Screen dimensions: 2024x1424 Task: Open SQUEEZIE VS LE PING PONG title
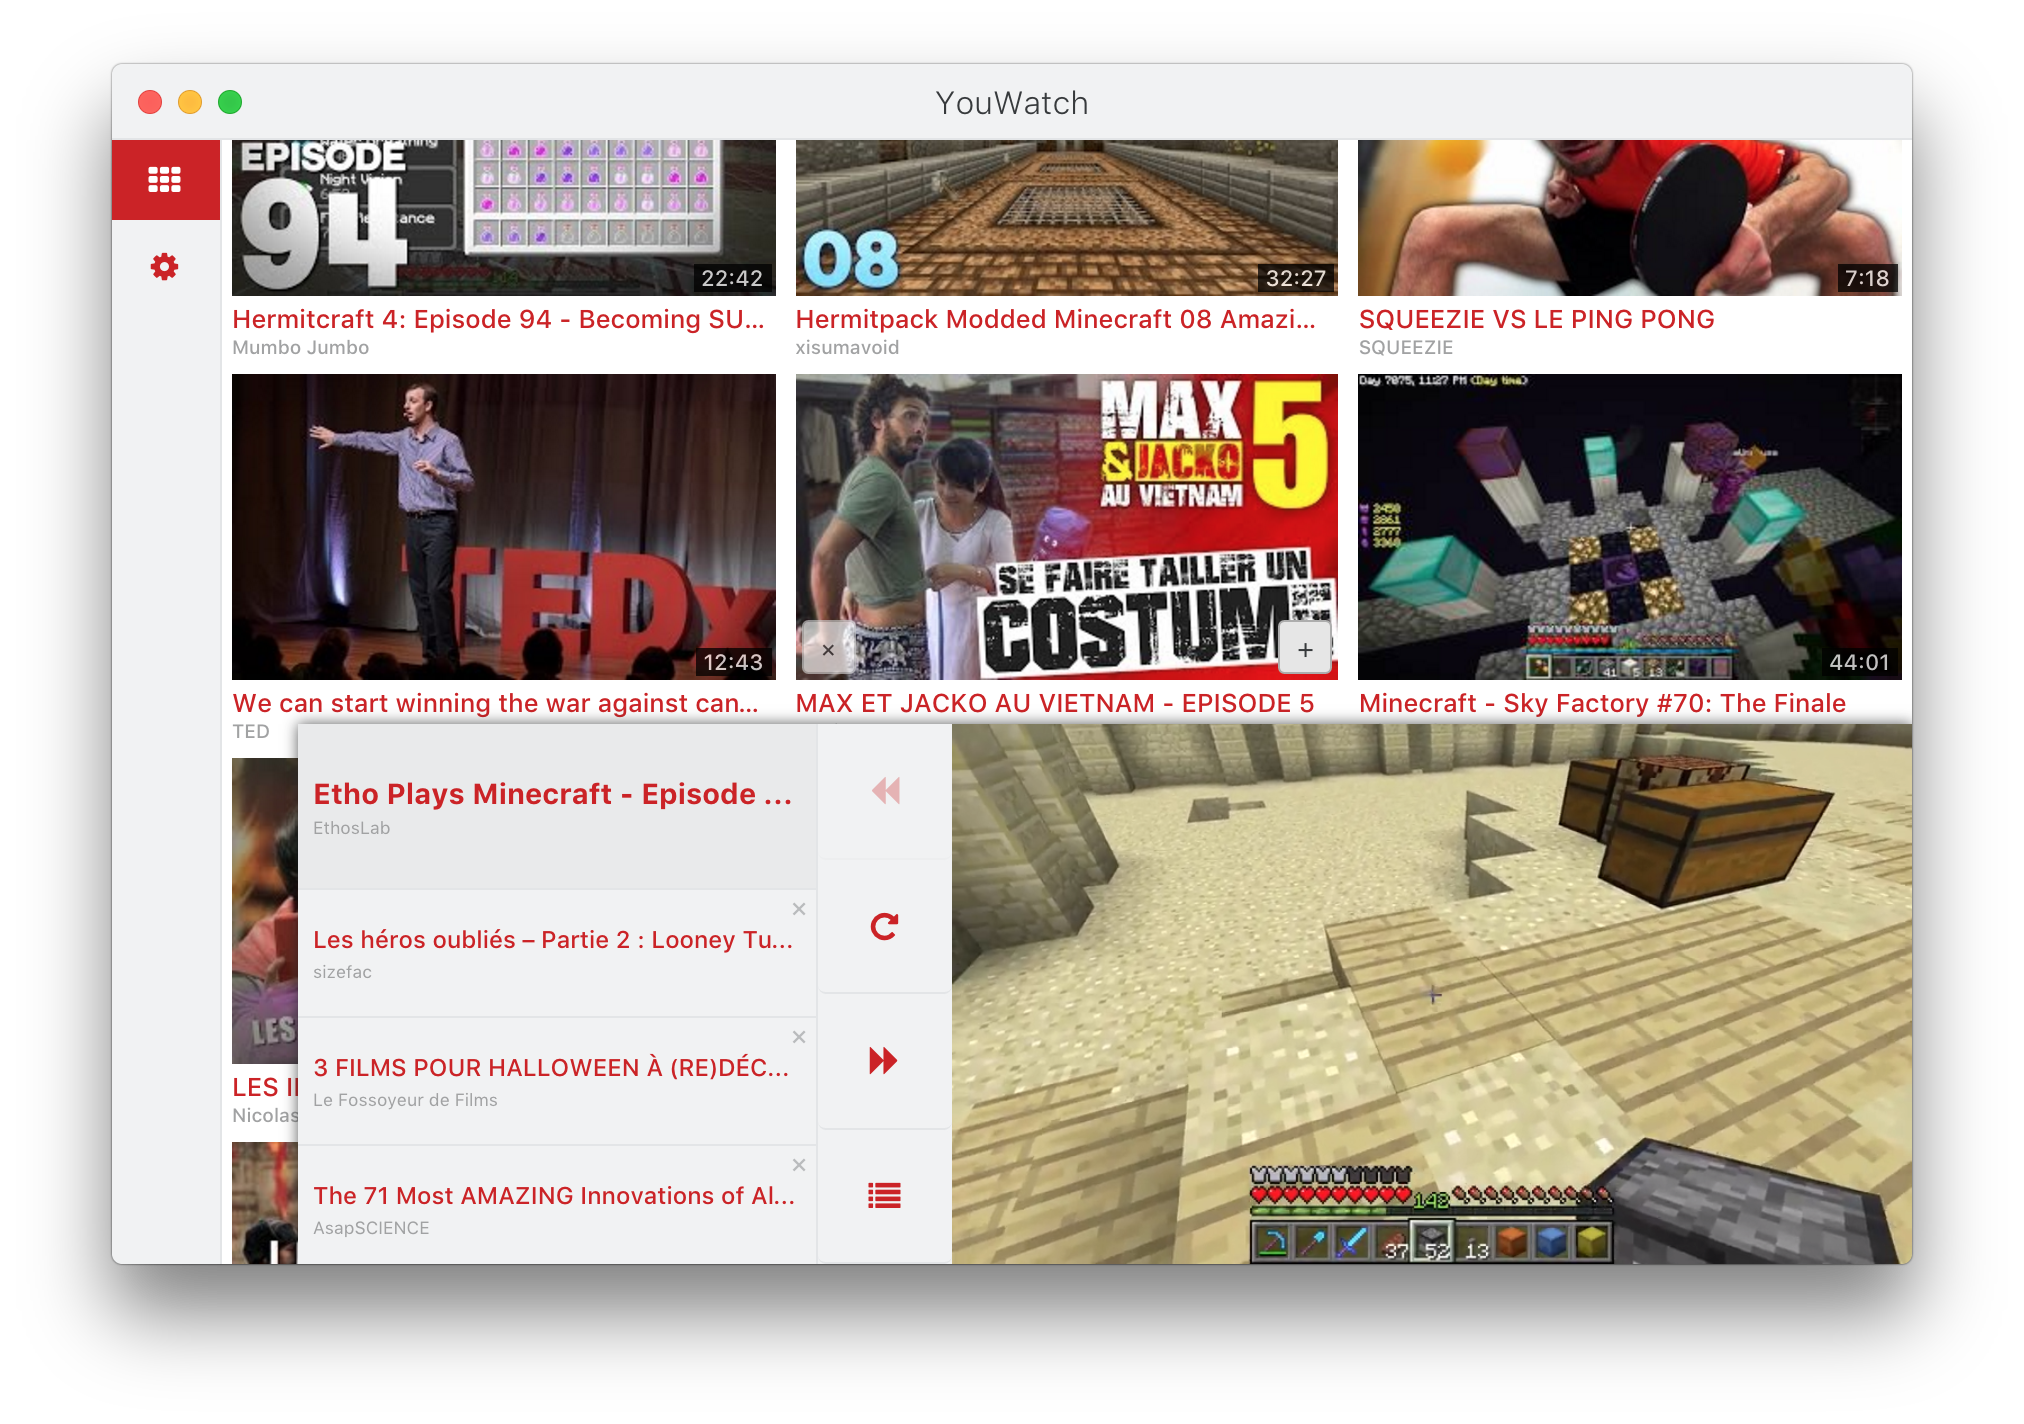[x=1536, y=319]
